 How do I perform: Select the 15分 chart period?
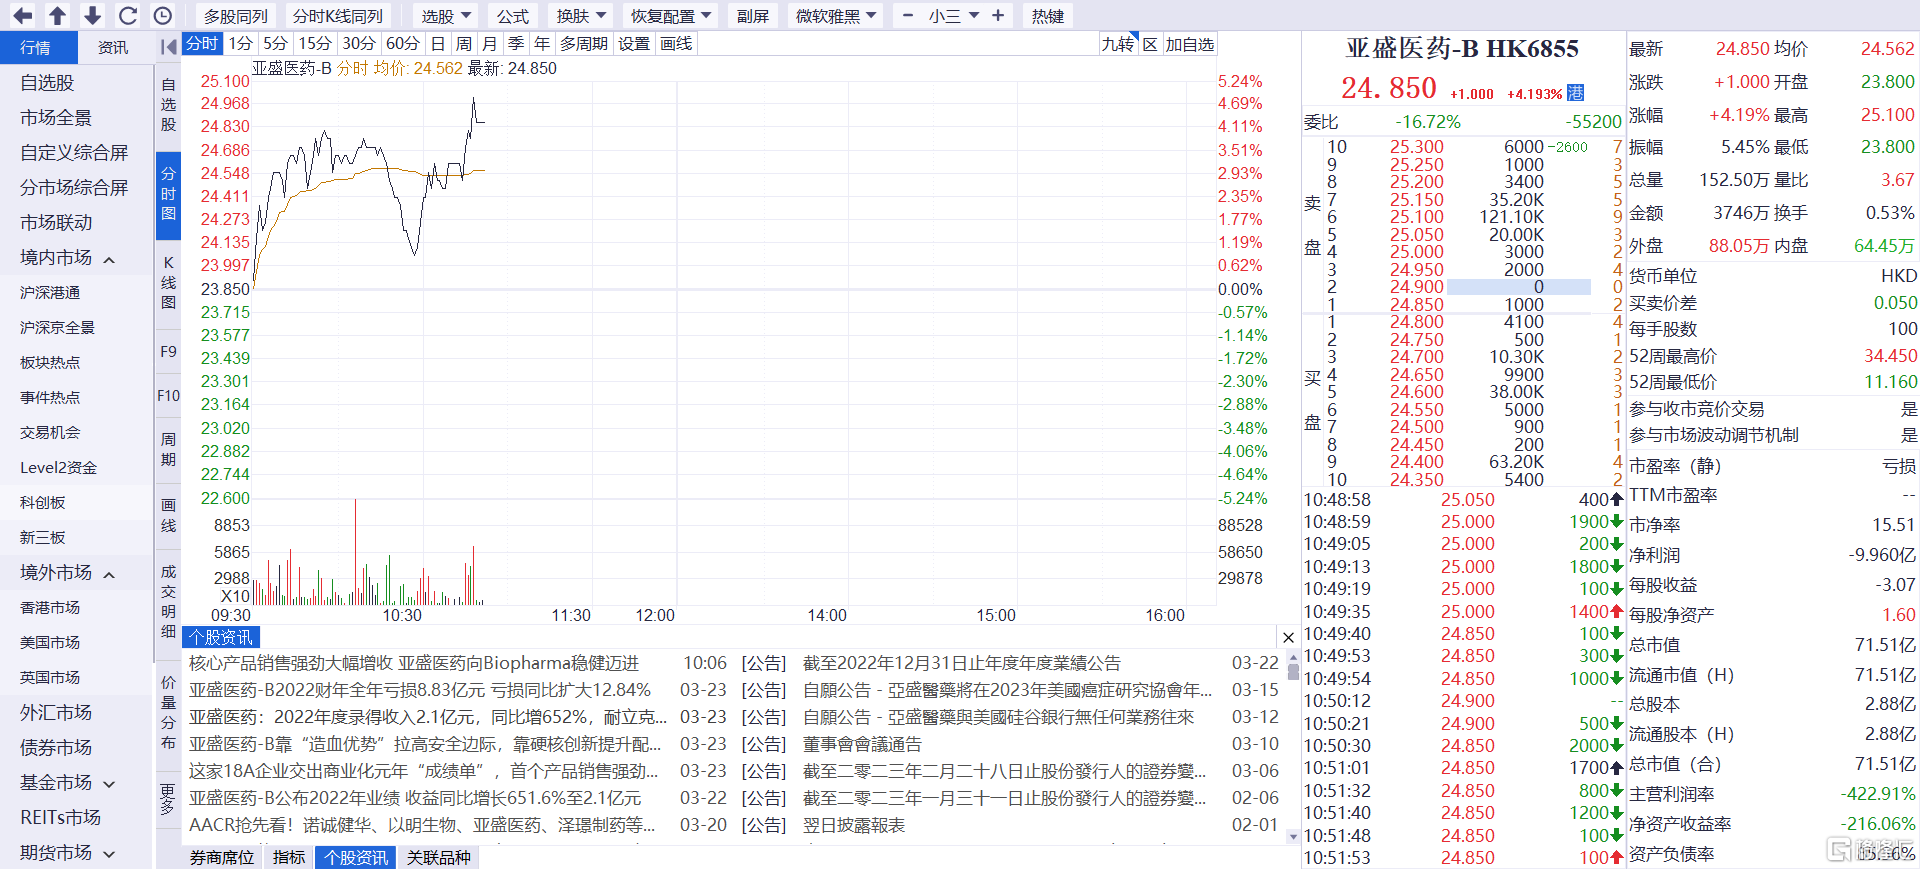(315, 44)
